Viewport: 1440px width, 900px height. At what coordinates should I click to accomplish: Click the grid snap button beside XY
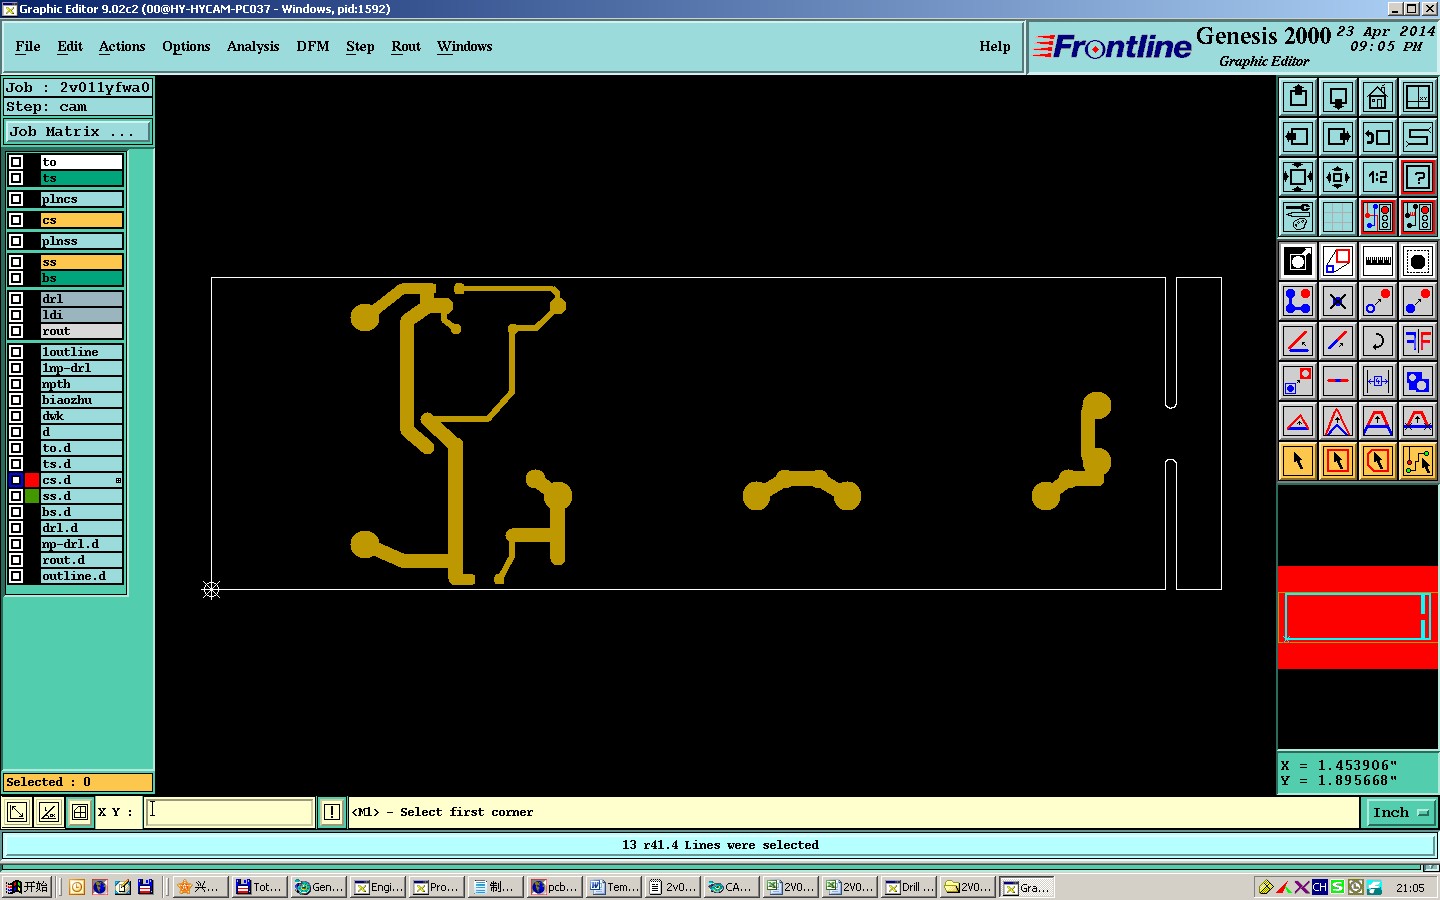(x=79, y=812)
